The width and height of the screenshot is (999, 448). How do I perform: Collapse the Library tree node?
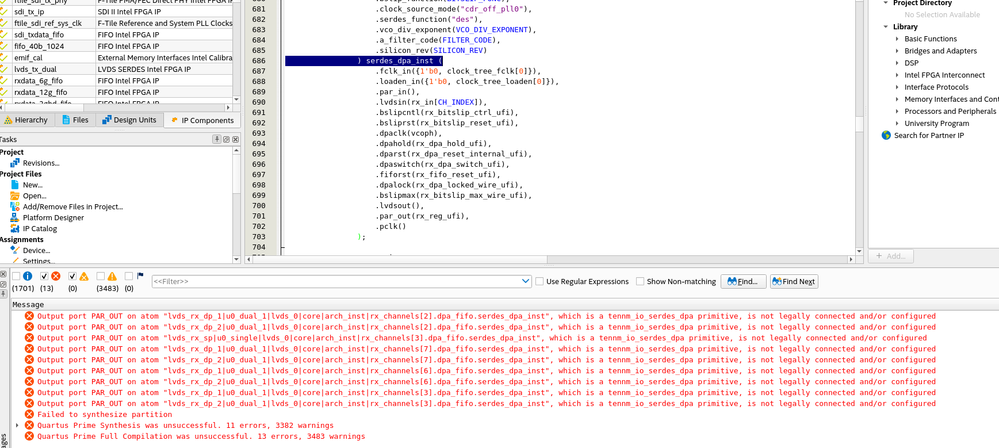(886, 27)
